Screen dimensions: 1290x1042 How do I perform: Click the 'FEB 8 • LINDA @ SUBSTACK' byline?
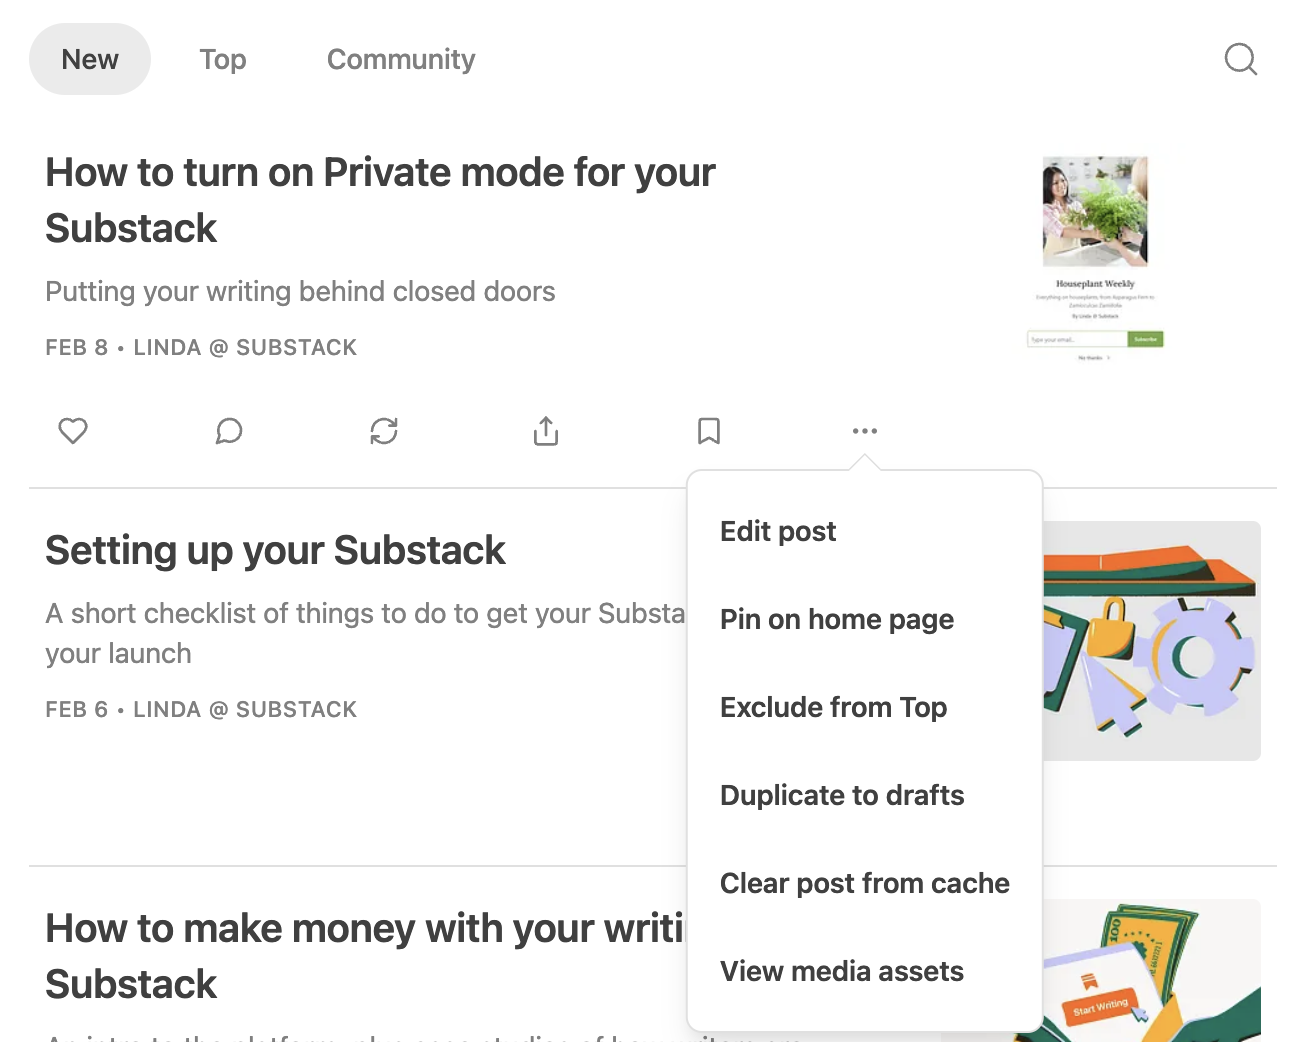[201, 347]
